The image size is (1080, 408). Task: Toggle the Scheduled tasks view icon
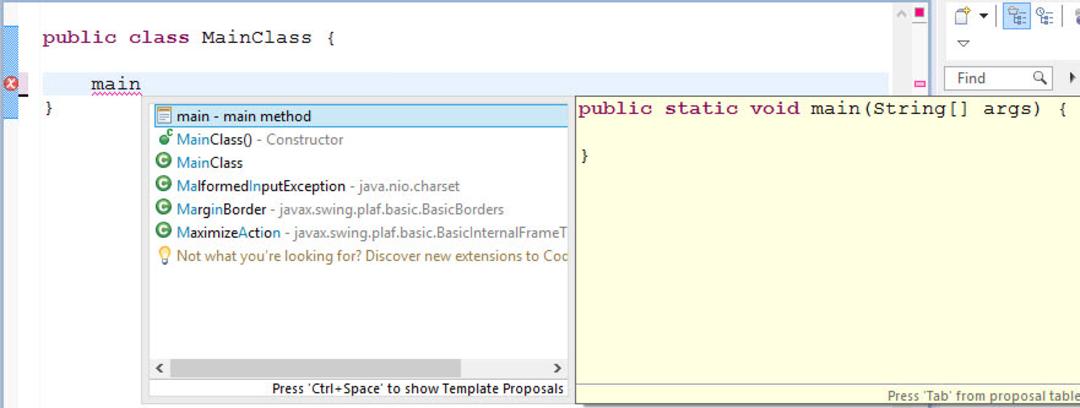pos(1045,16)
